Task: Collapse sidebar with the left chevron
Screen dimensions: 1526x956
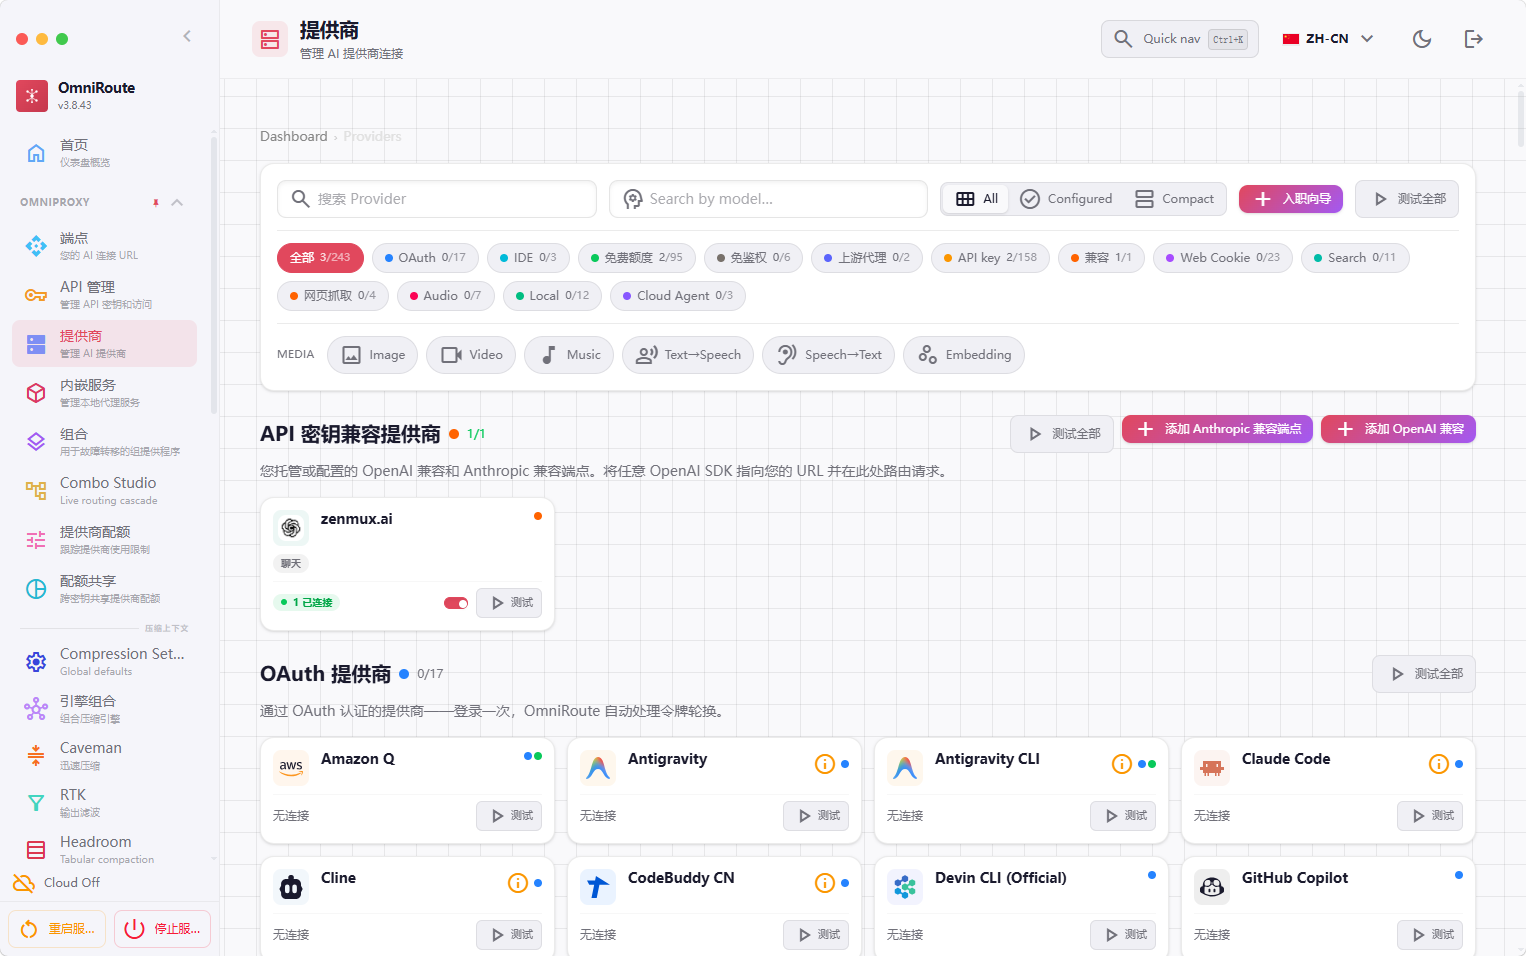Action: point(187,36)
